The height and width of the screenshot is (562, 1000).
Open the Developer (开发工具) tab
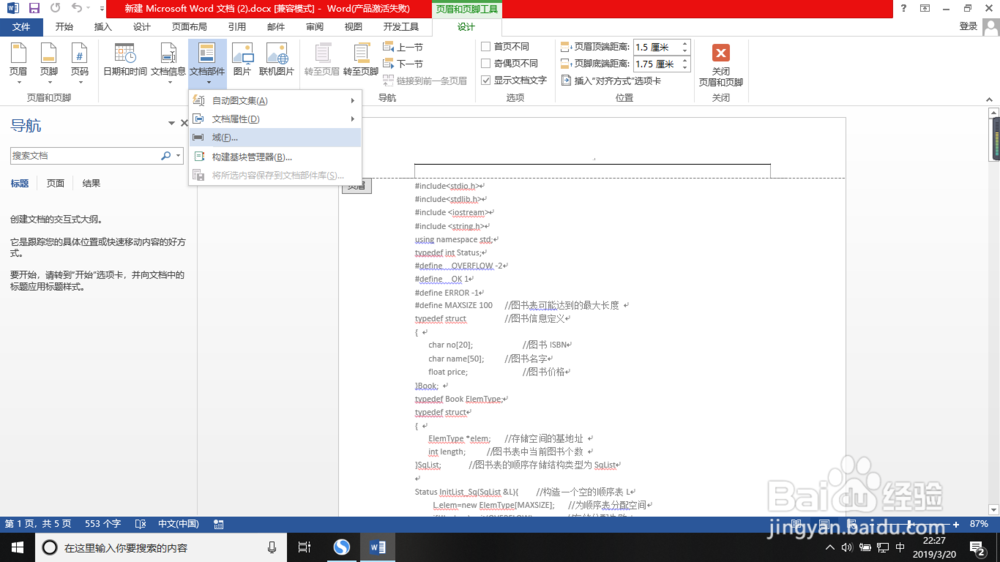click(x=401, y=27)
